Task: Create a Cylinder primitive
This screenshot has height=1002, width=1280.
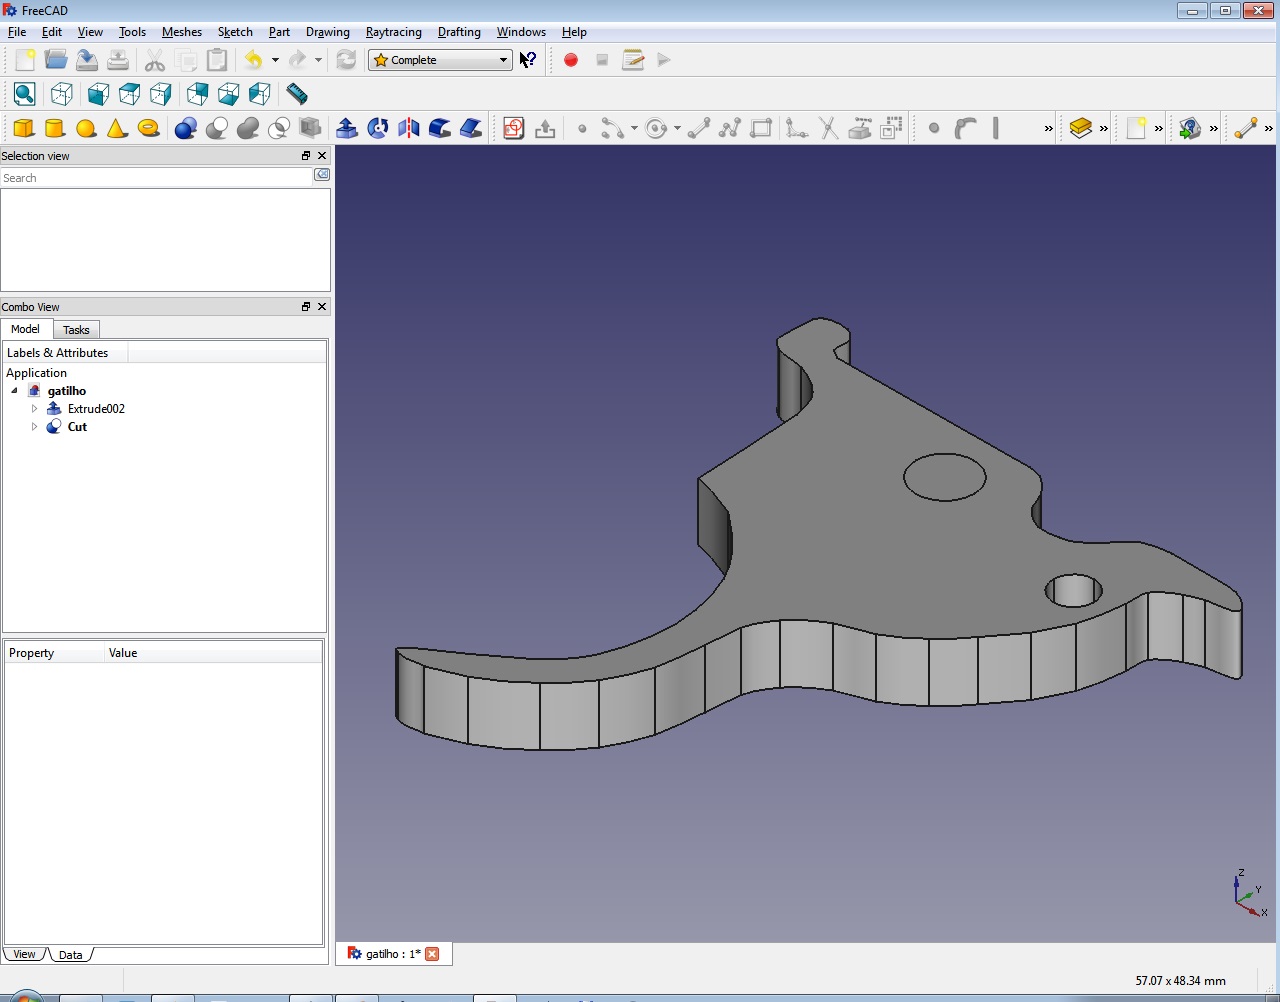Action: (55, 128)
